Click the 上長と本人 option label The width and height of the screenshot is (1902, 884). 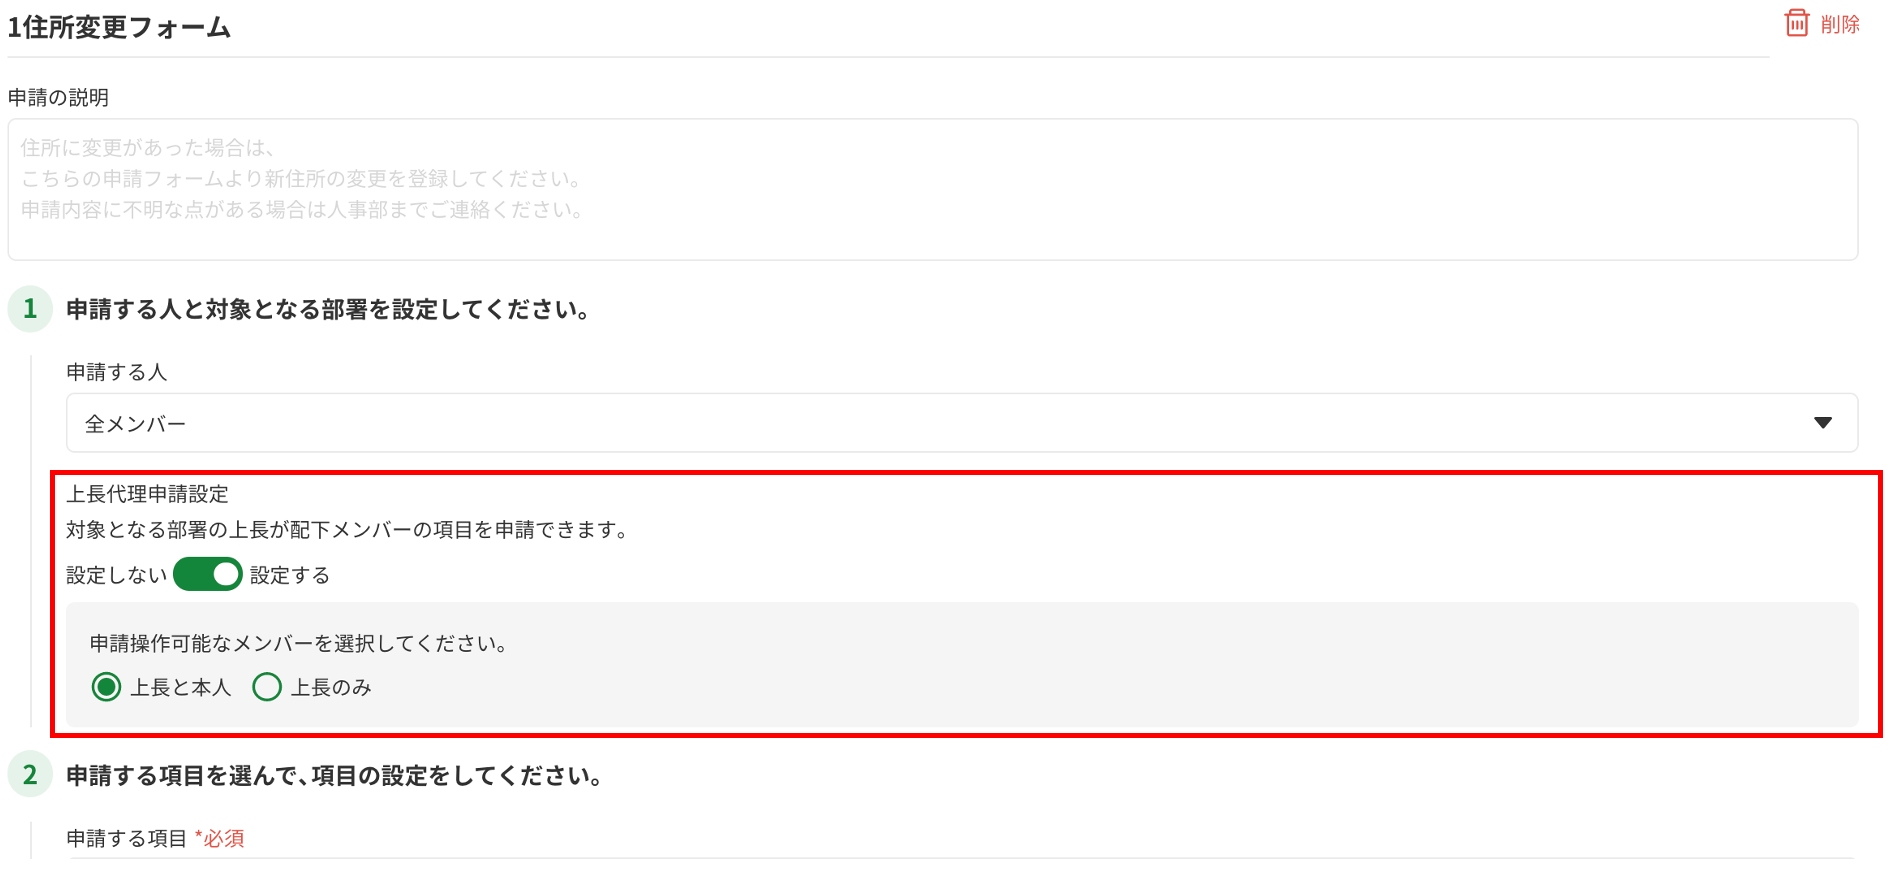click(x=181, y=687)
